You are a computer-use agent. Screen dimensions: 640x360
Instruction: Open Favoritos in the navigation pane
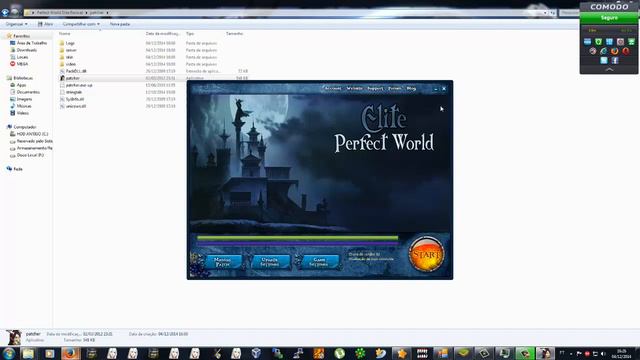tap(21, 36)
